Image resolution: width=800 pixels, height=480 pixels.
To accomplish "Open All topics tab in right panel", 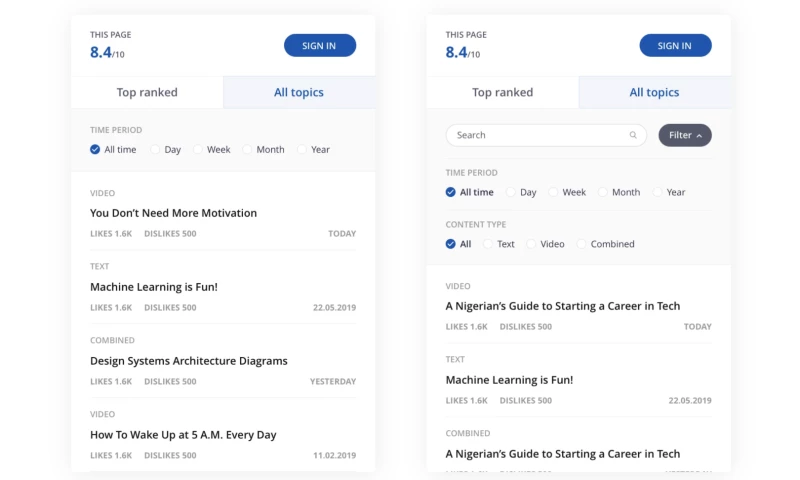I will coord(654,92).
